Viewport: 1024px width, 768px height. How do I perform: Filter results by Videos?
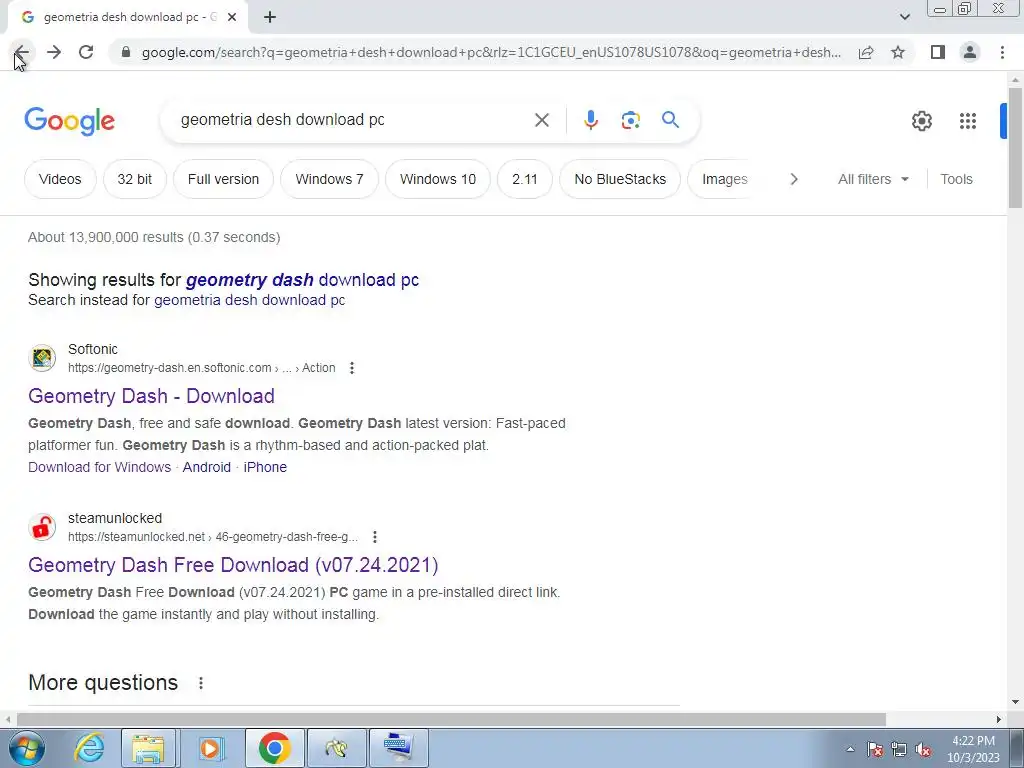[60, 179]
